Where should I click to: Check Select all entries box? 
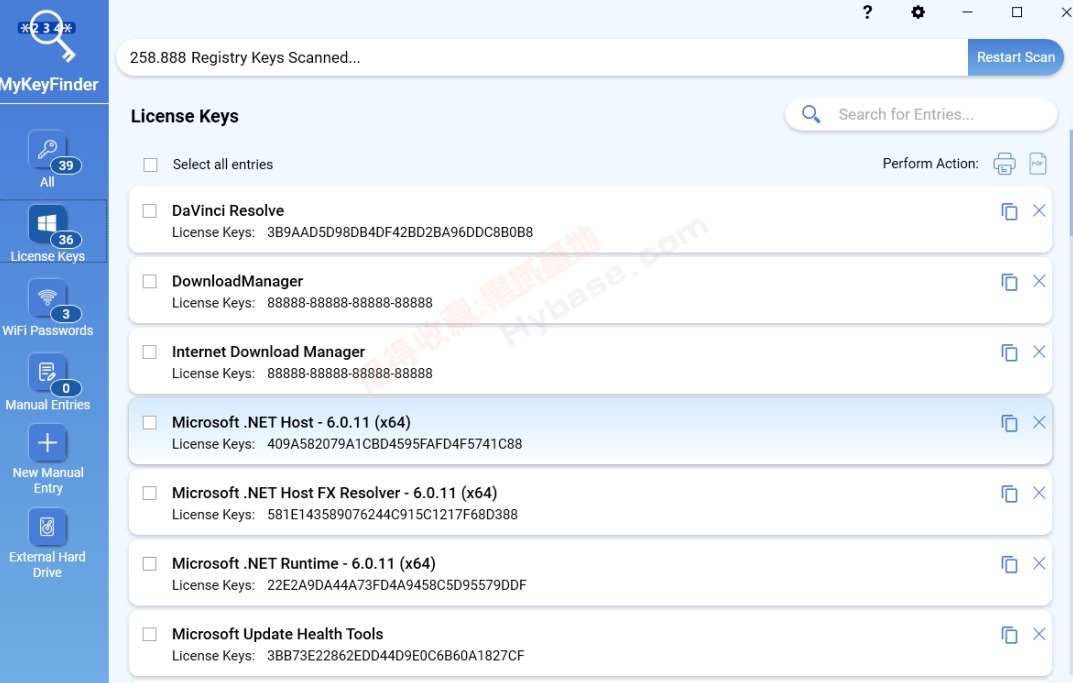[x=151, y=165]
